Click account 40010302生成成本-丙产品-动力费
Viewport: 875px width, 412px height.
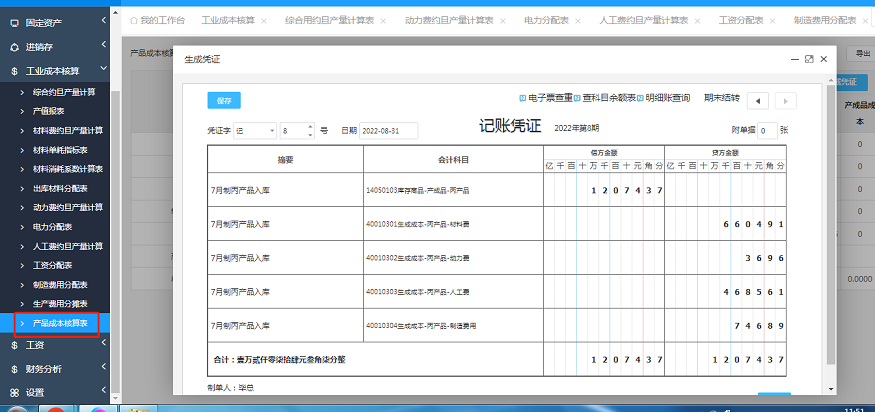tap(417, 258)
